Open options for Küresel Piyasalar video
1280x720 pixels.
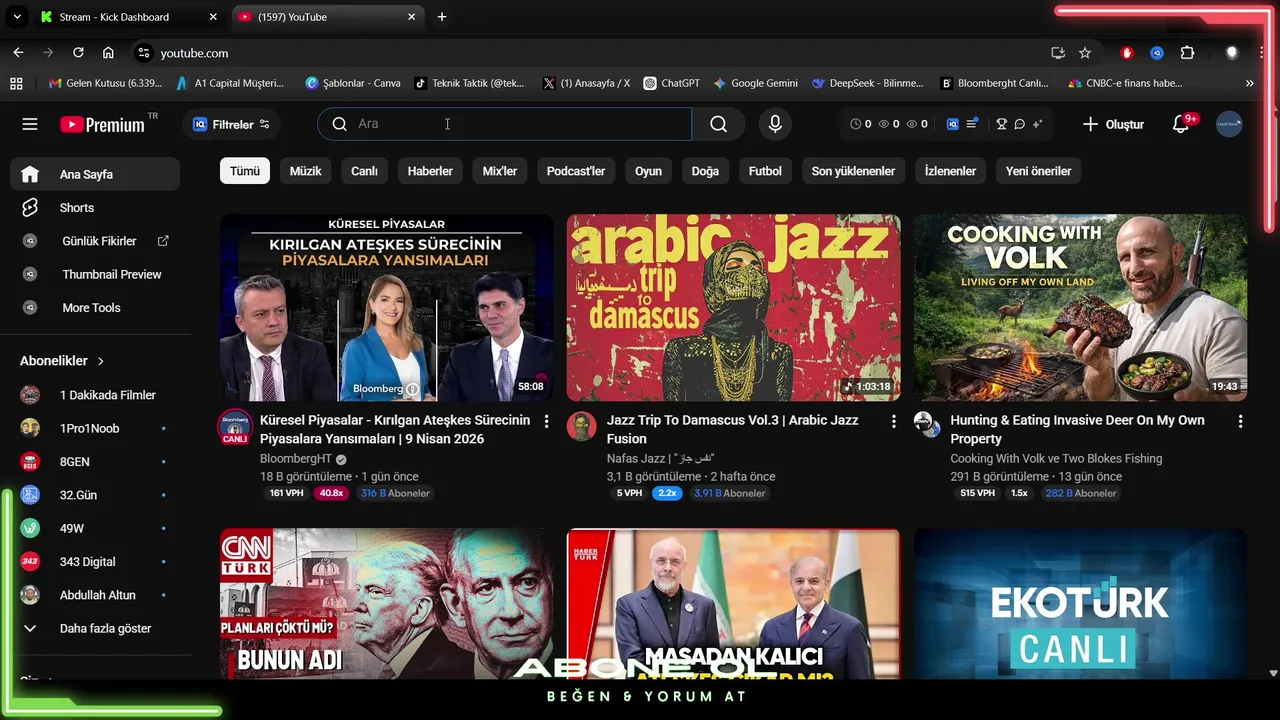click(546, 422)
